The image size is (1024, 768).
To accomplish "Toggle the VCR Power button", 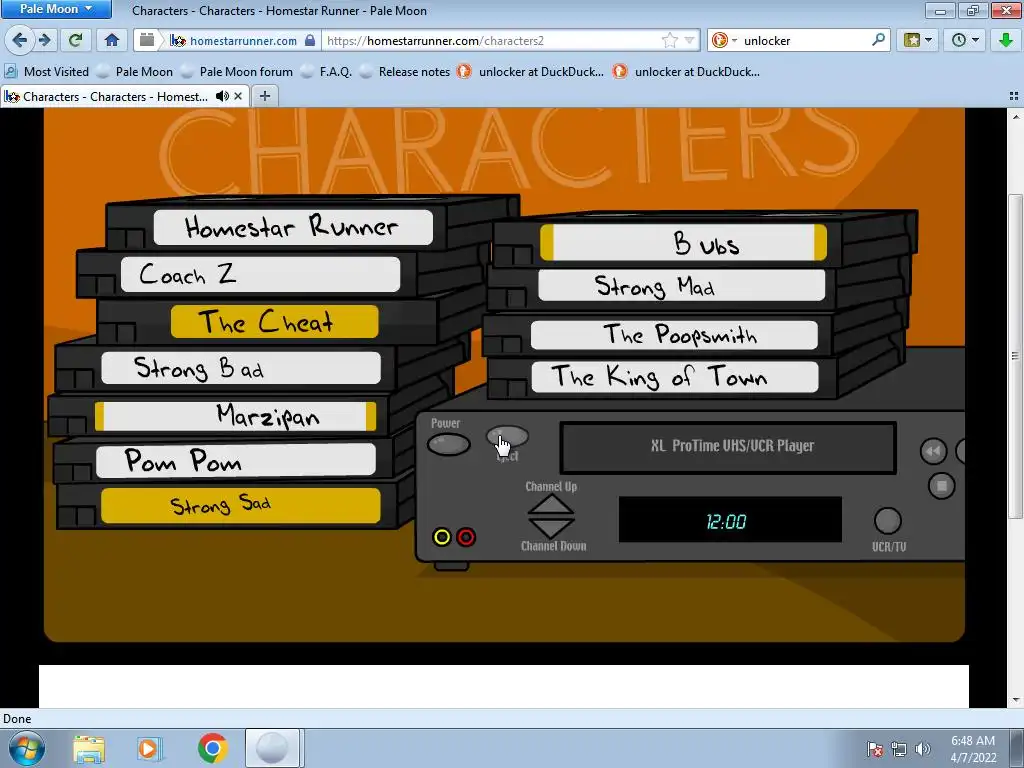I will coord(449,445).
